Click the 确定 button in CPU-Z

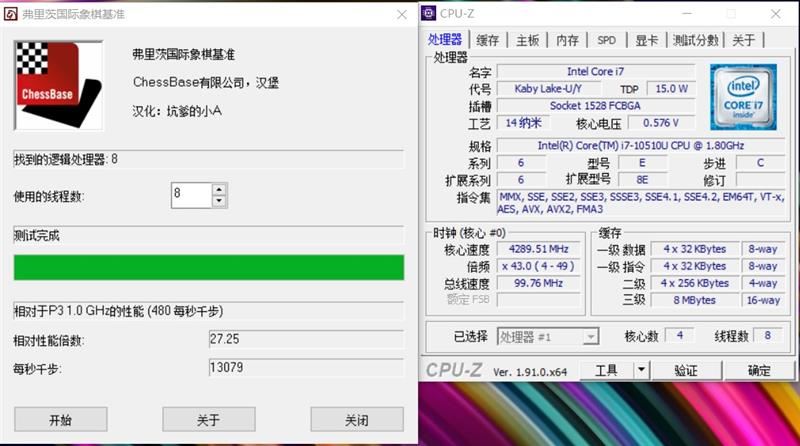[x=759, y=370]
